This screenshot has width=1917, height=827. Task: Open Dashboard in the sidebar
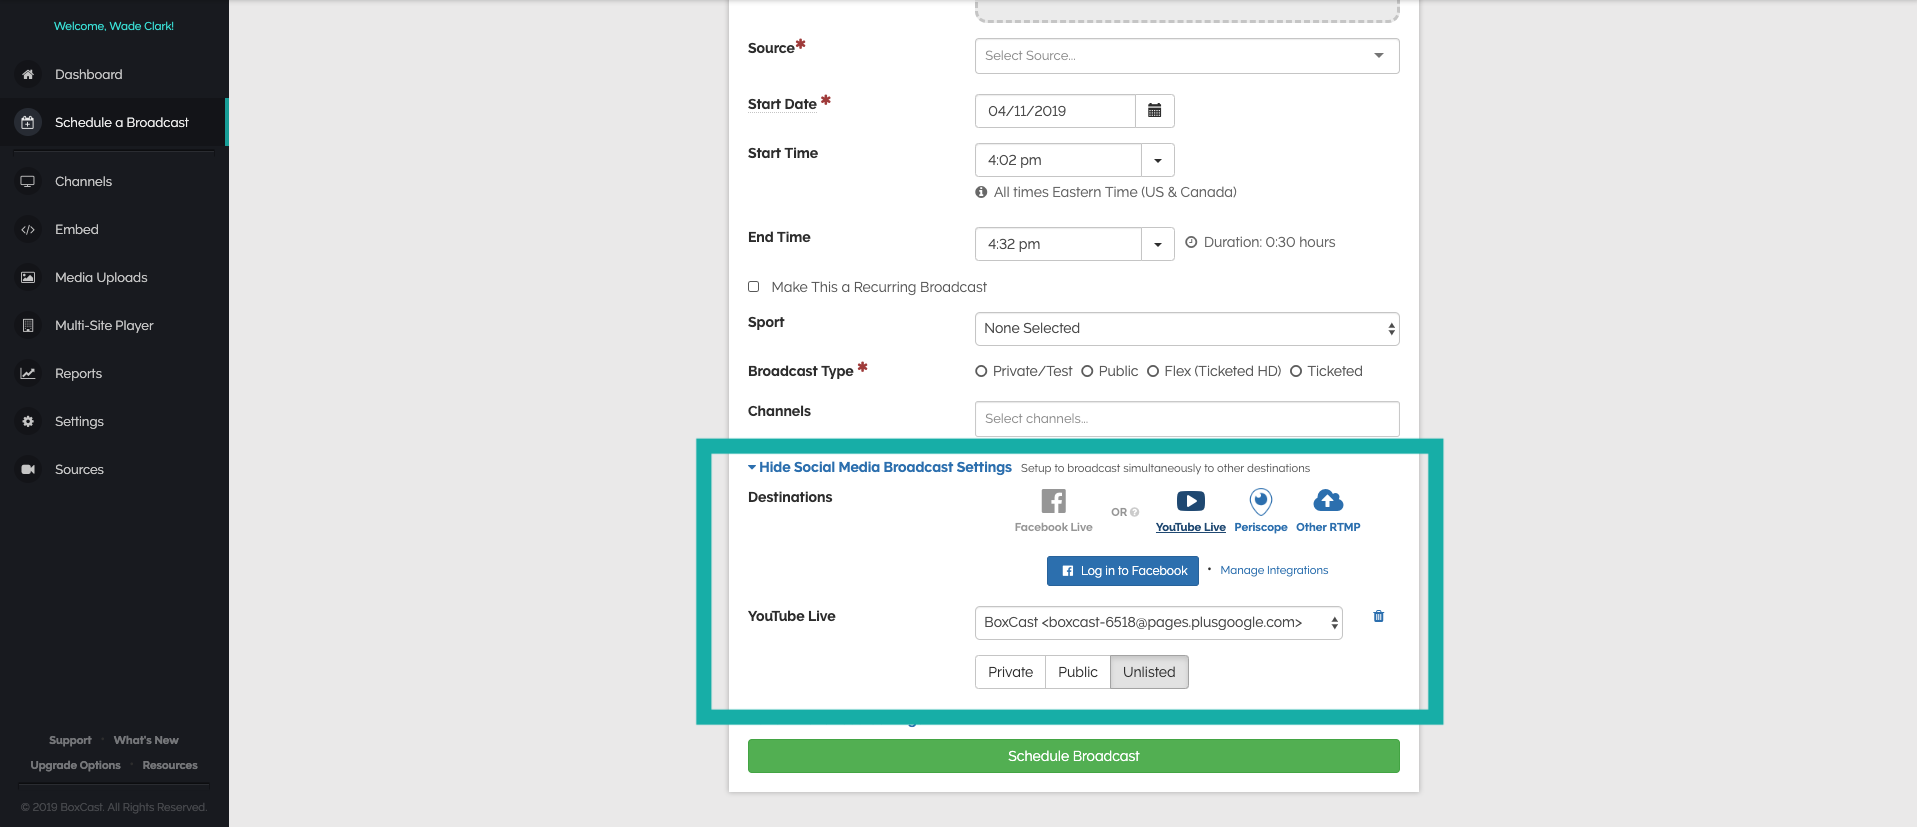click(89, 75)
